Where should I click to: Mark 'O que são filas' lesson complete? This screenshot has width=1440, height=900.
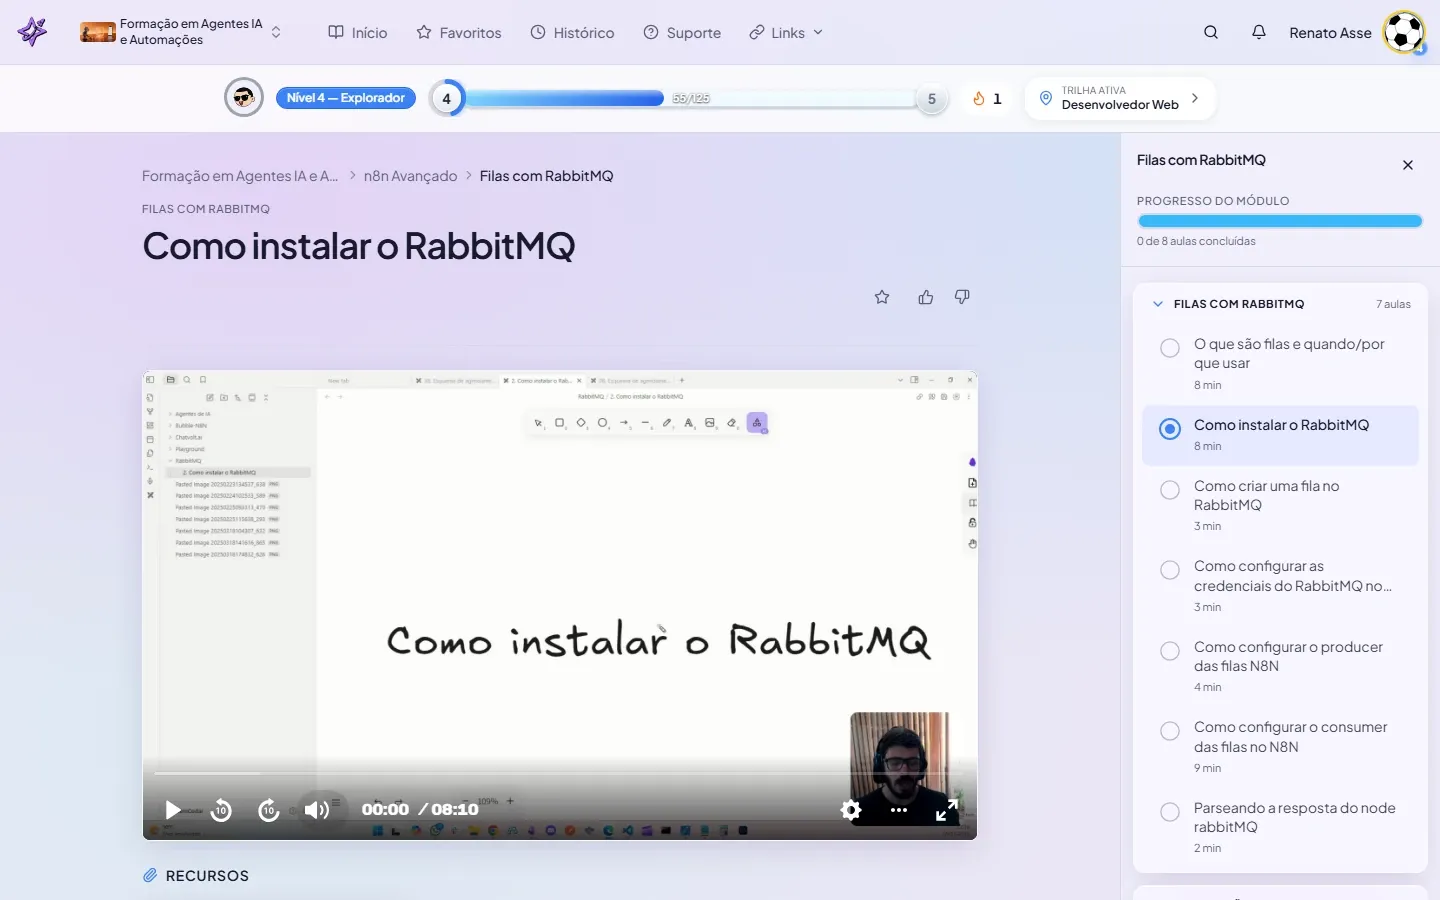[1169, 348]
